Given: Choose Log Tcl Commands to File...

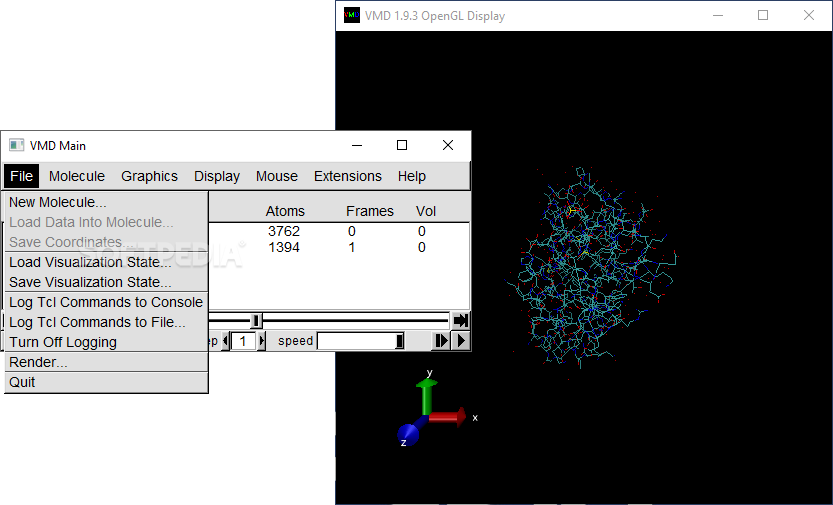Looking at the screenshot, I should pyautogui.click(x=106, y=322).
